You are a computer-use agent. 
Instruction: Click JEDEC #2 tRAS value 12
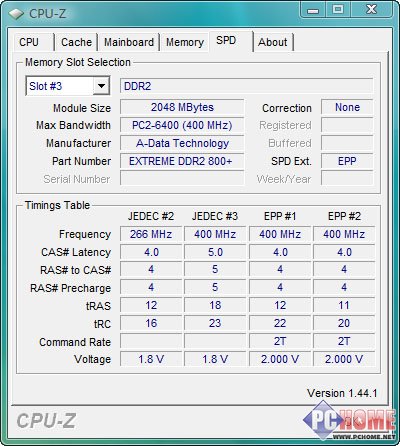(151, 305)
